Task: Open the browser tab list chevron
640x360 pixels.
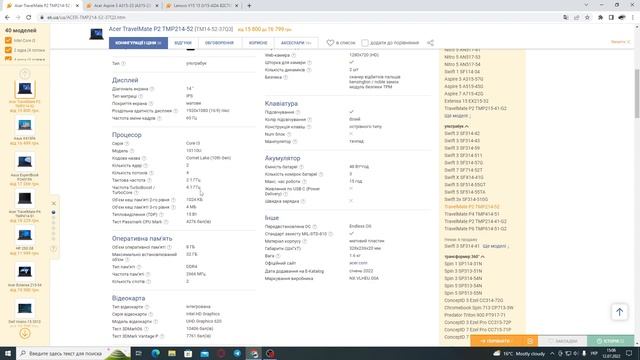Action: click(x=586, y=5)
